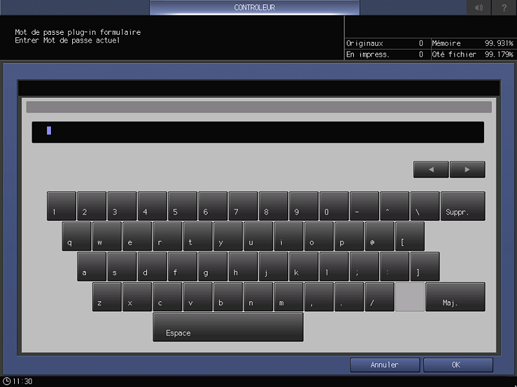Toggle uppercase with Maj. key
This screenshot has width=517, height=387.
(x=455, y=297)
